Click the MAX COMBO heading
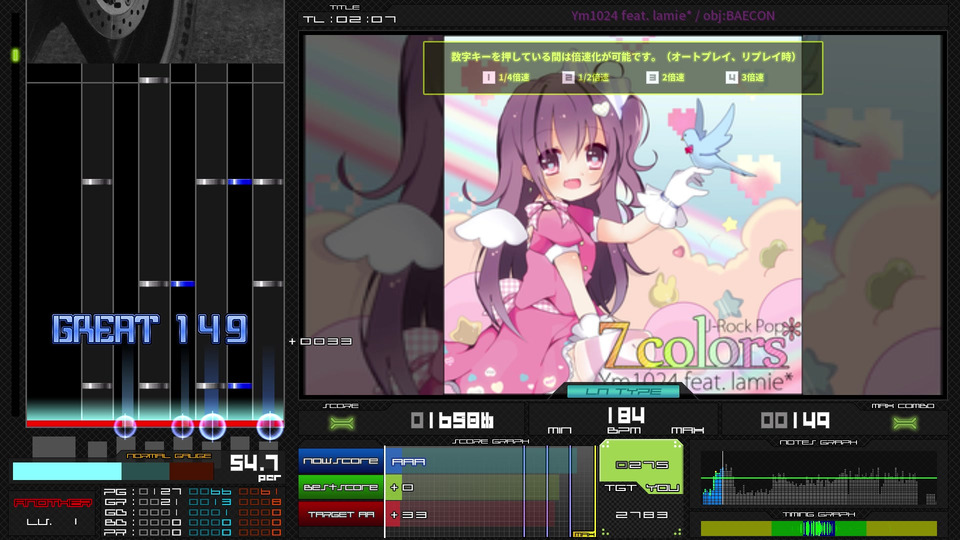The image size is (960, 540). (902, 405)
